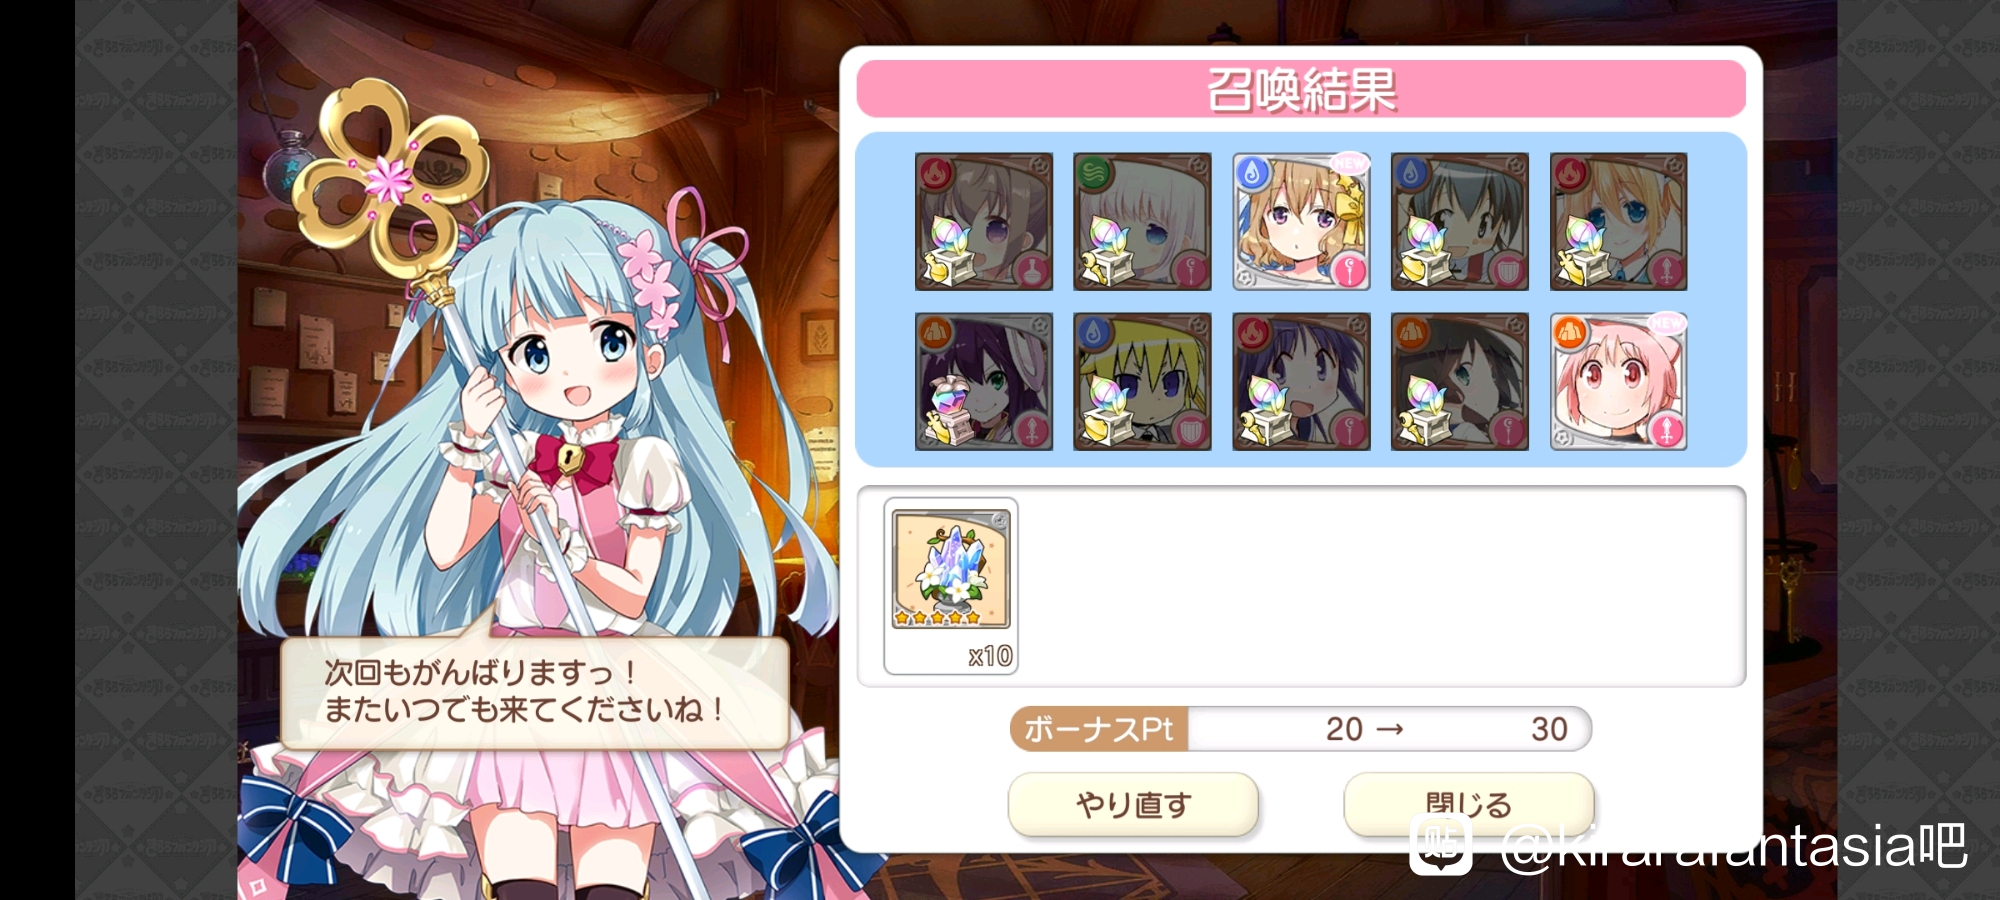Viewport: 2000px width, 900px height.
Task: Click fire element icon on first card
Action: point(935,174)
